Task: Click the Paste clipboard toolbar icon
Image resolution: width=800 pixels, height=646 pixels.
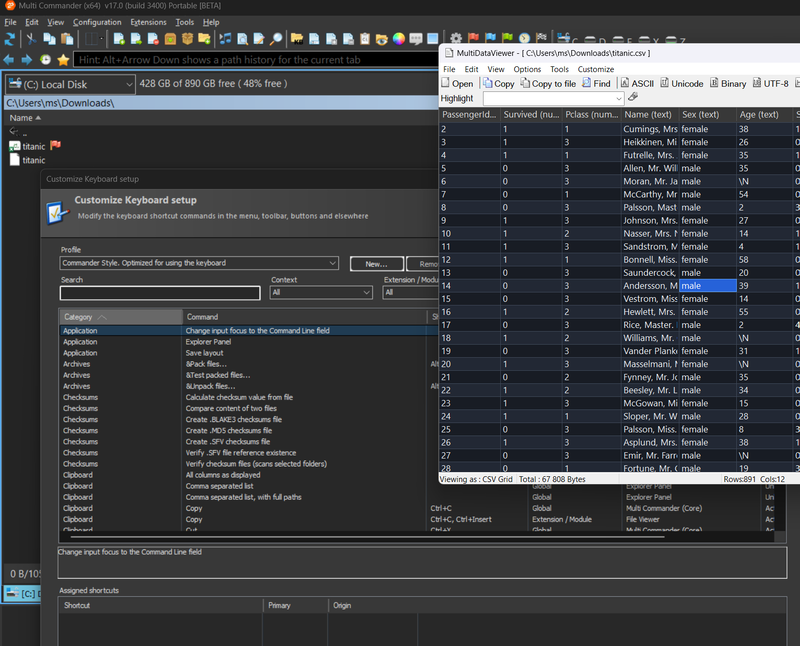Action: (x=67, y=39)
